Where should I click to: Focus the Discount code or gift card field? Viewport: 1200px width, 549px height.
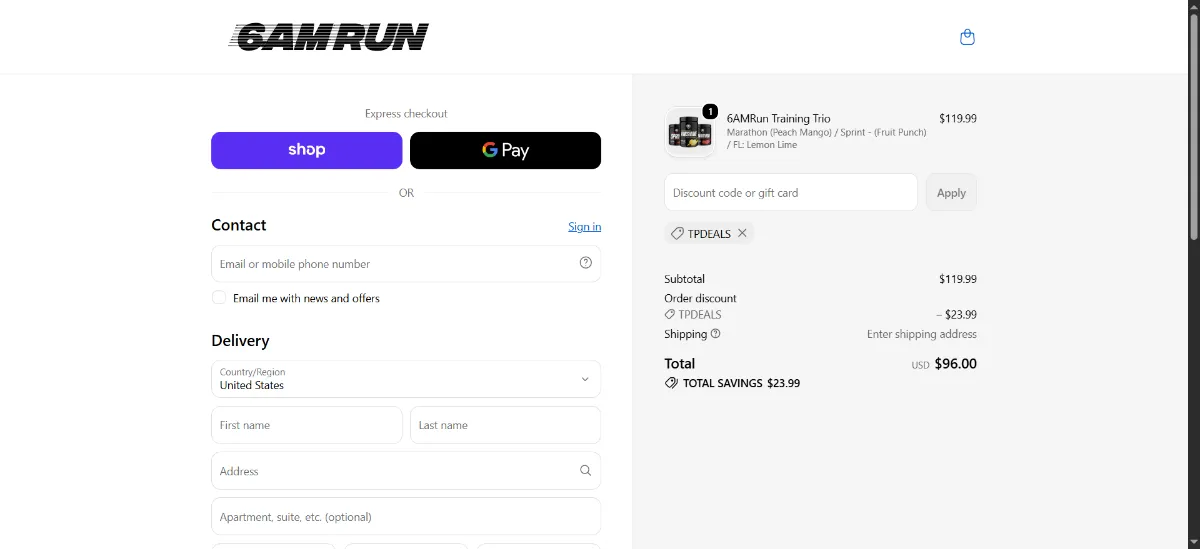pyautogui.click(x=790, y=192)
